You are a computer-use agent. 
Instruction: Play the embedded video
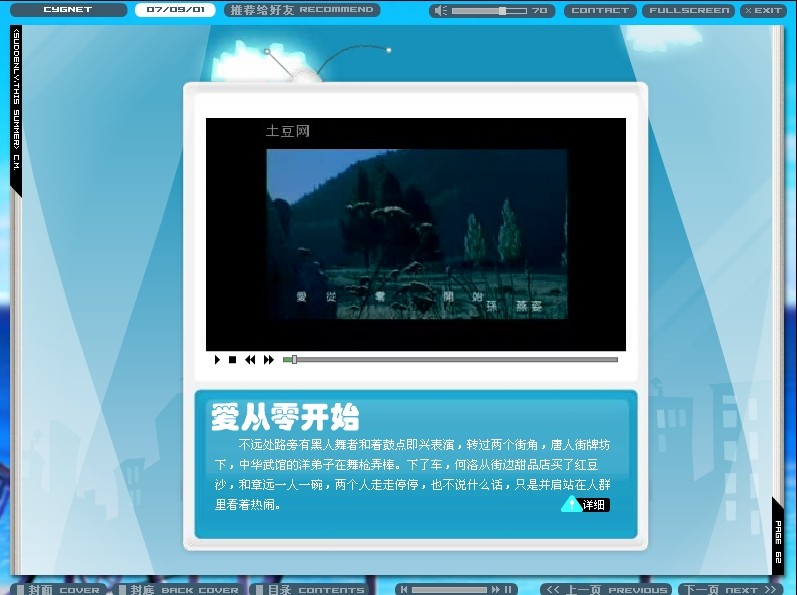217,360
